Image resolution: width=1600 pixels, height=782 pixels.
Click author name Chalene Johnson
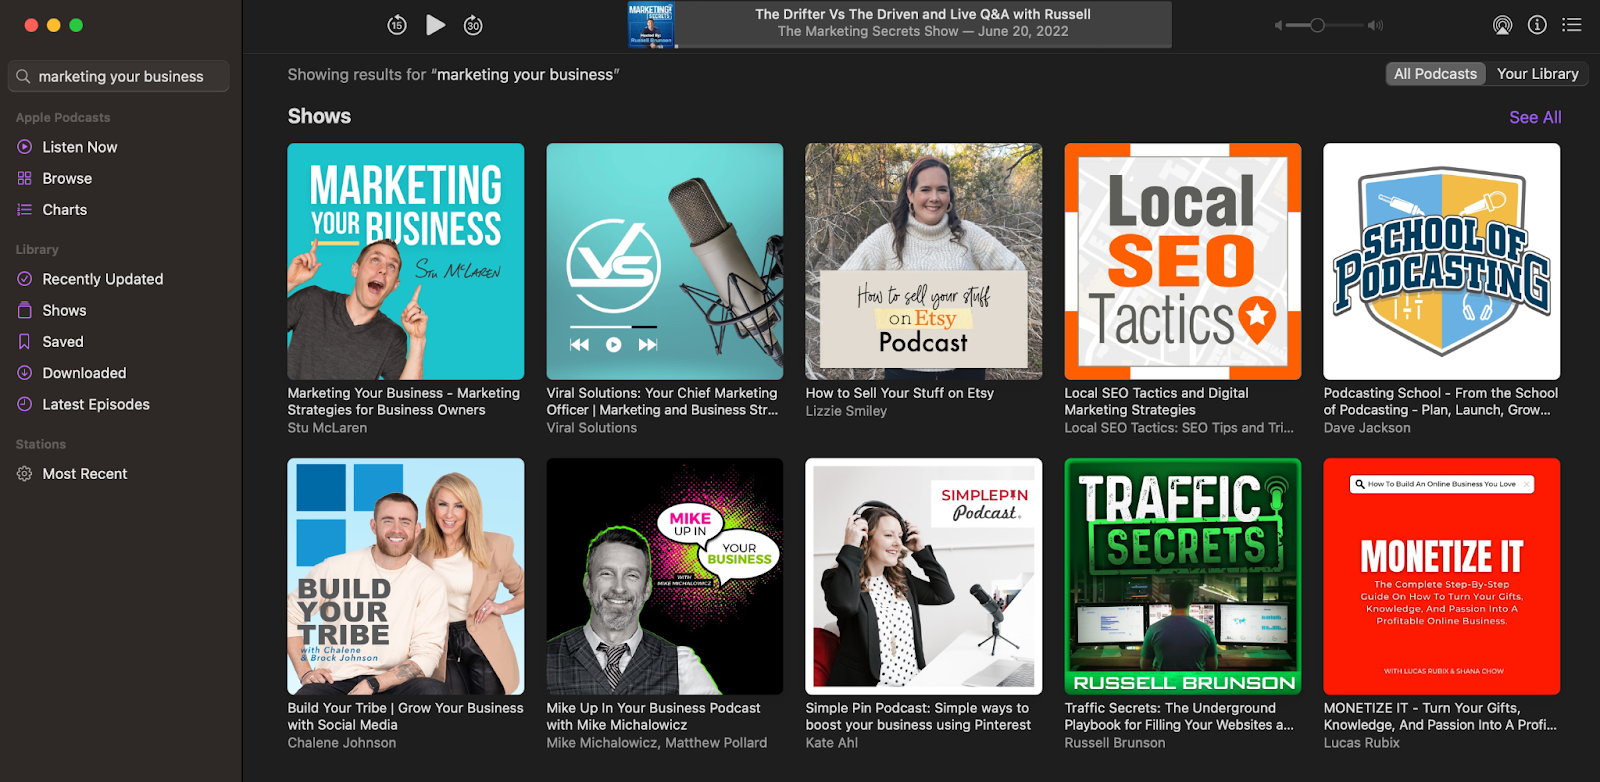click(x=342, y=743)
